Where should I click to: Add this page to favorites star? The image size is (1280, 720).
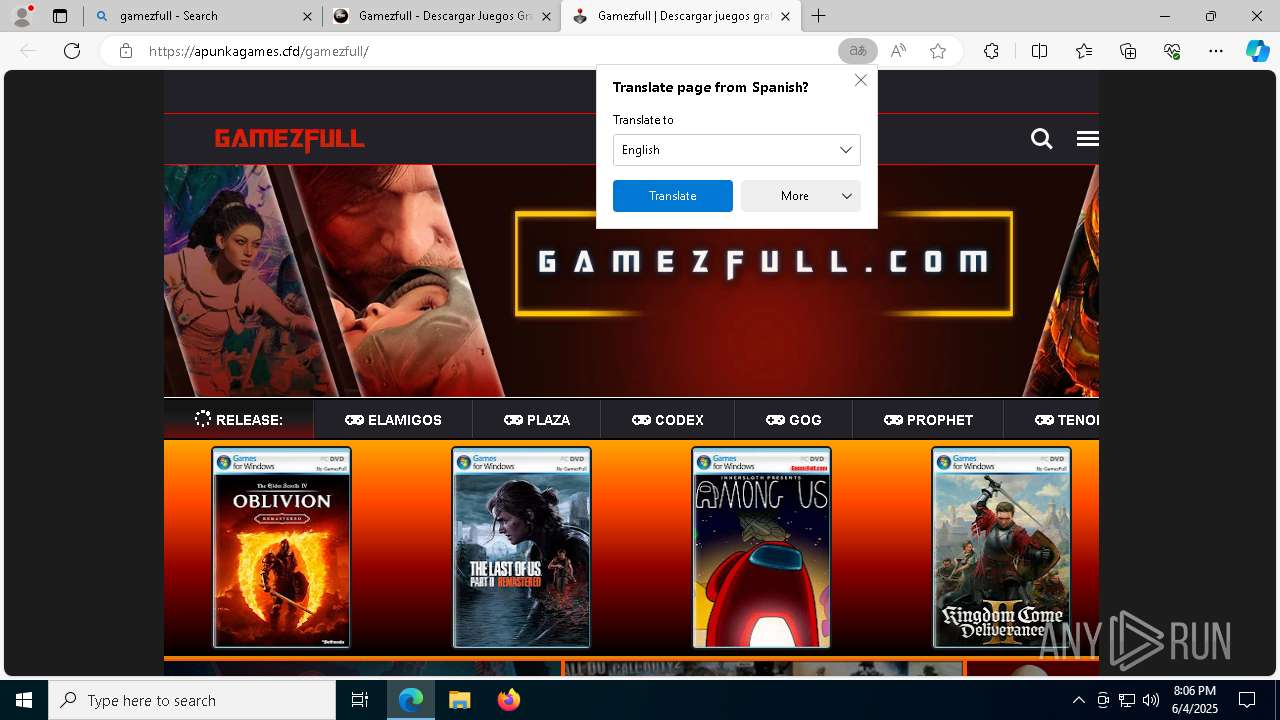click(938, 51)
